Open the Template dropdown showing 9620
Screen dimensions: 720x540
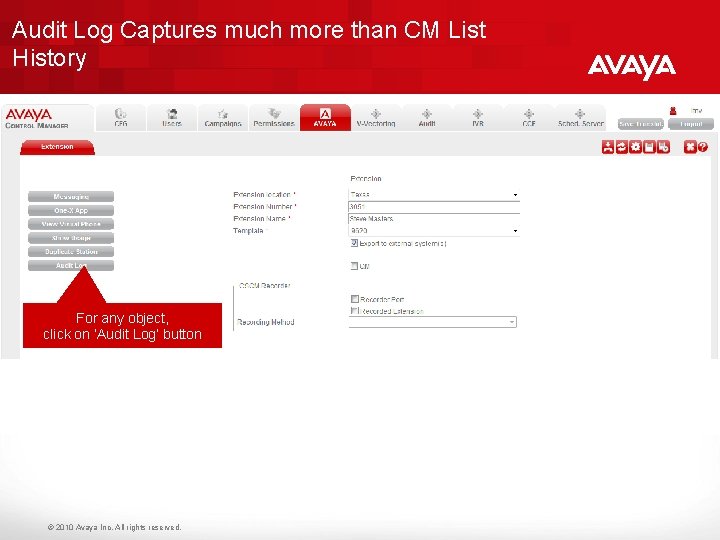point(434,231)
